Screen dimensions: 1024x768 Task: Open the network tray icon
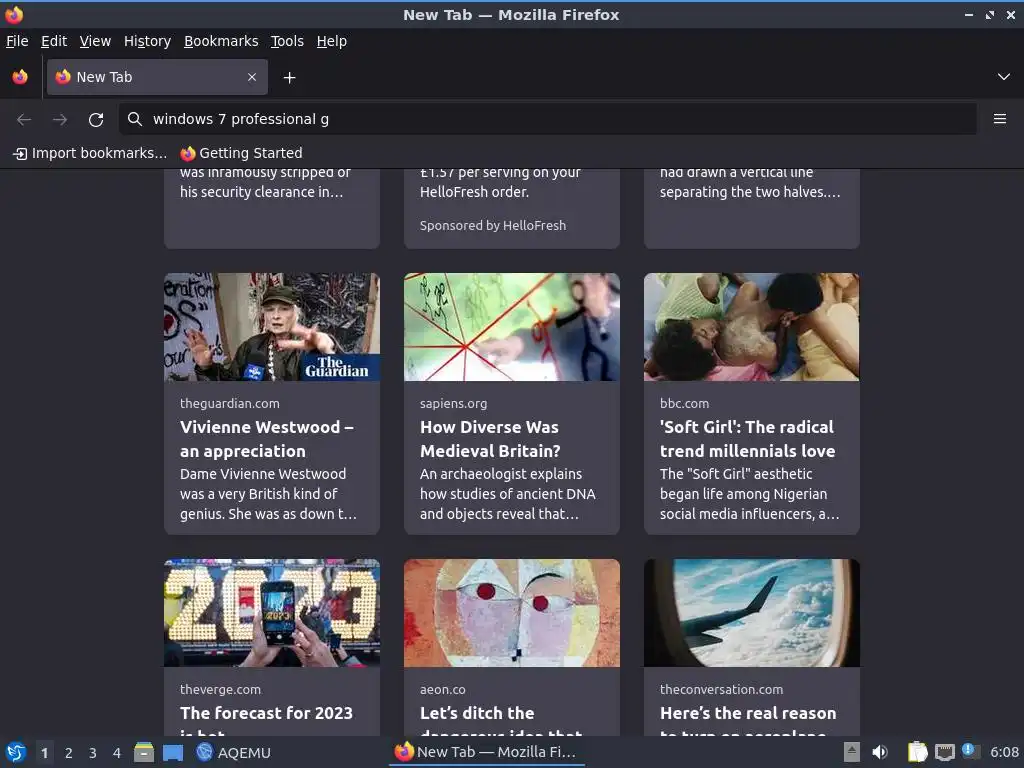click(x=944, y=752)
